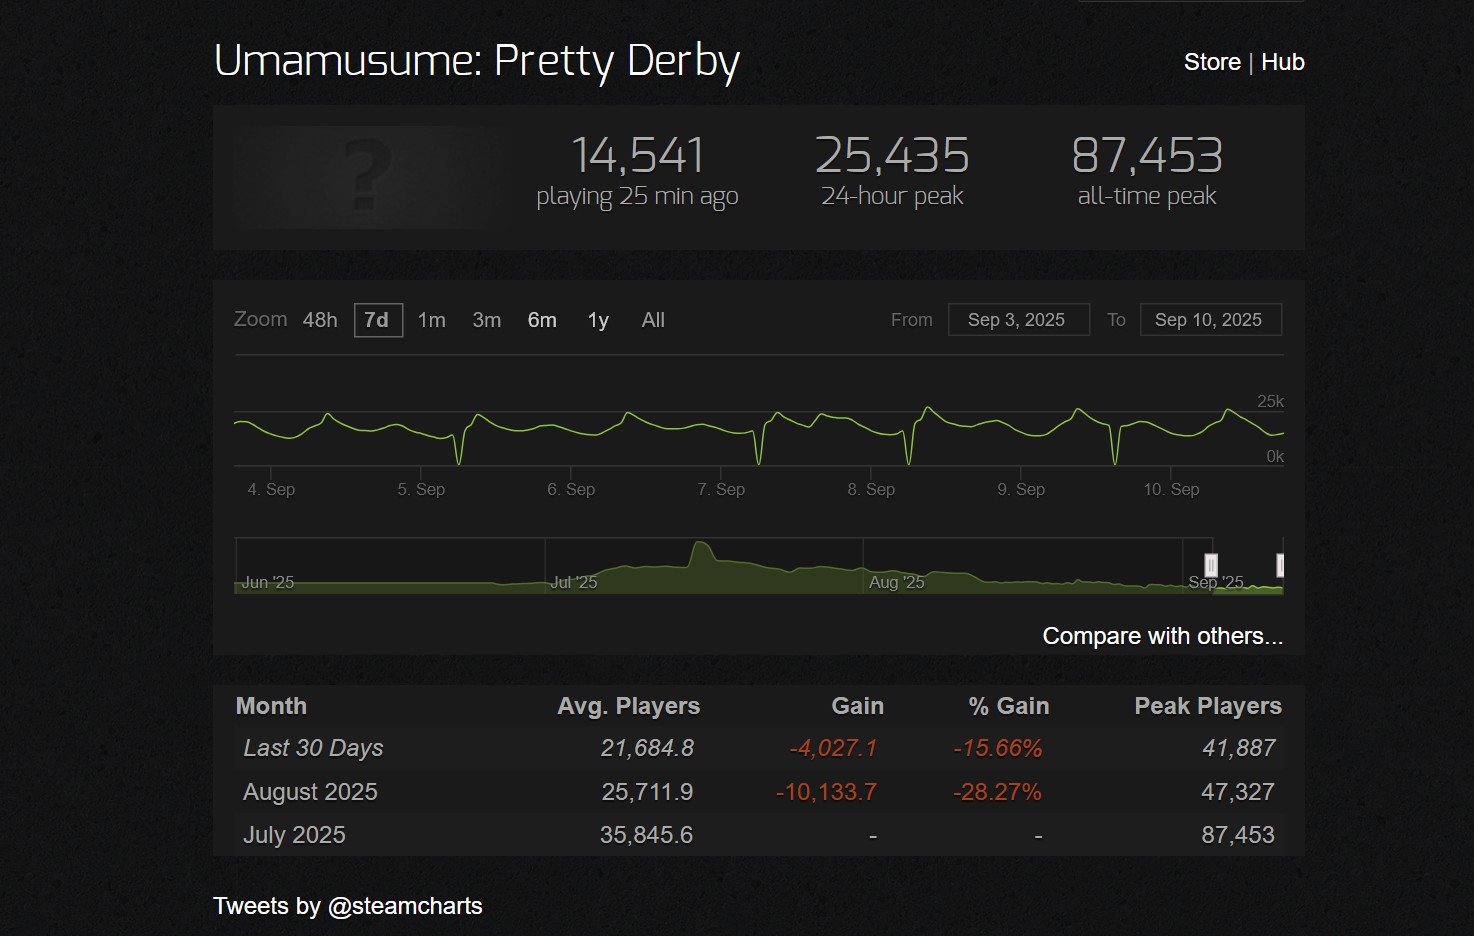This screenshot has height=936, width=1474.
Task: Click the 5. Sep chart axis label
Action: point(421,489)
